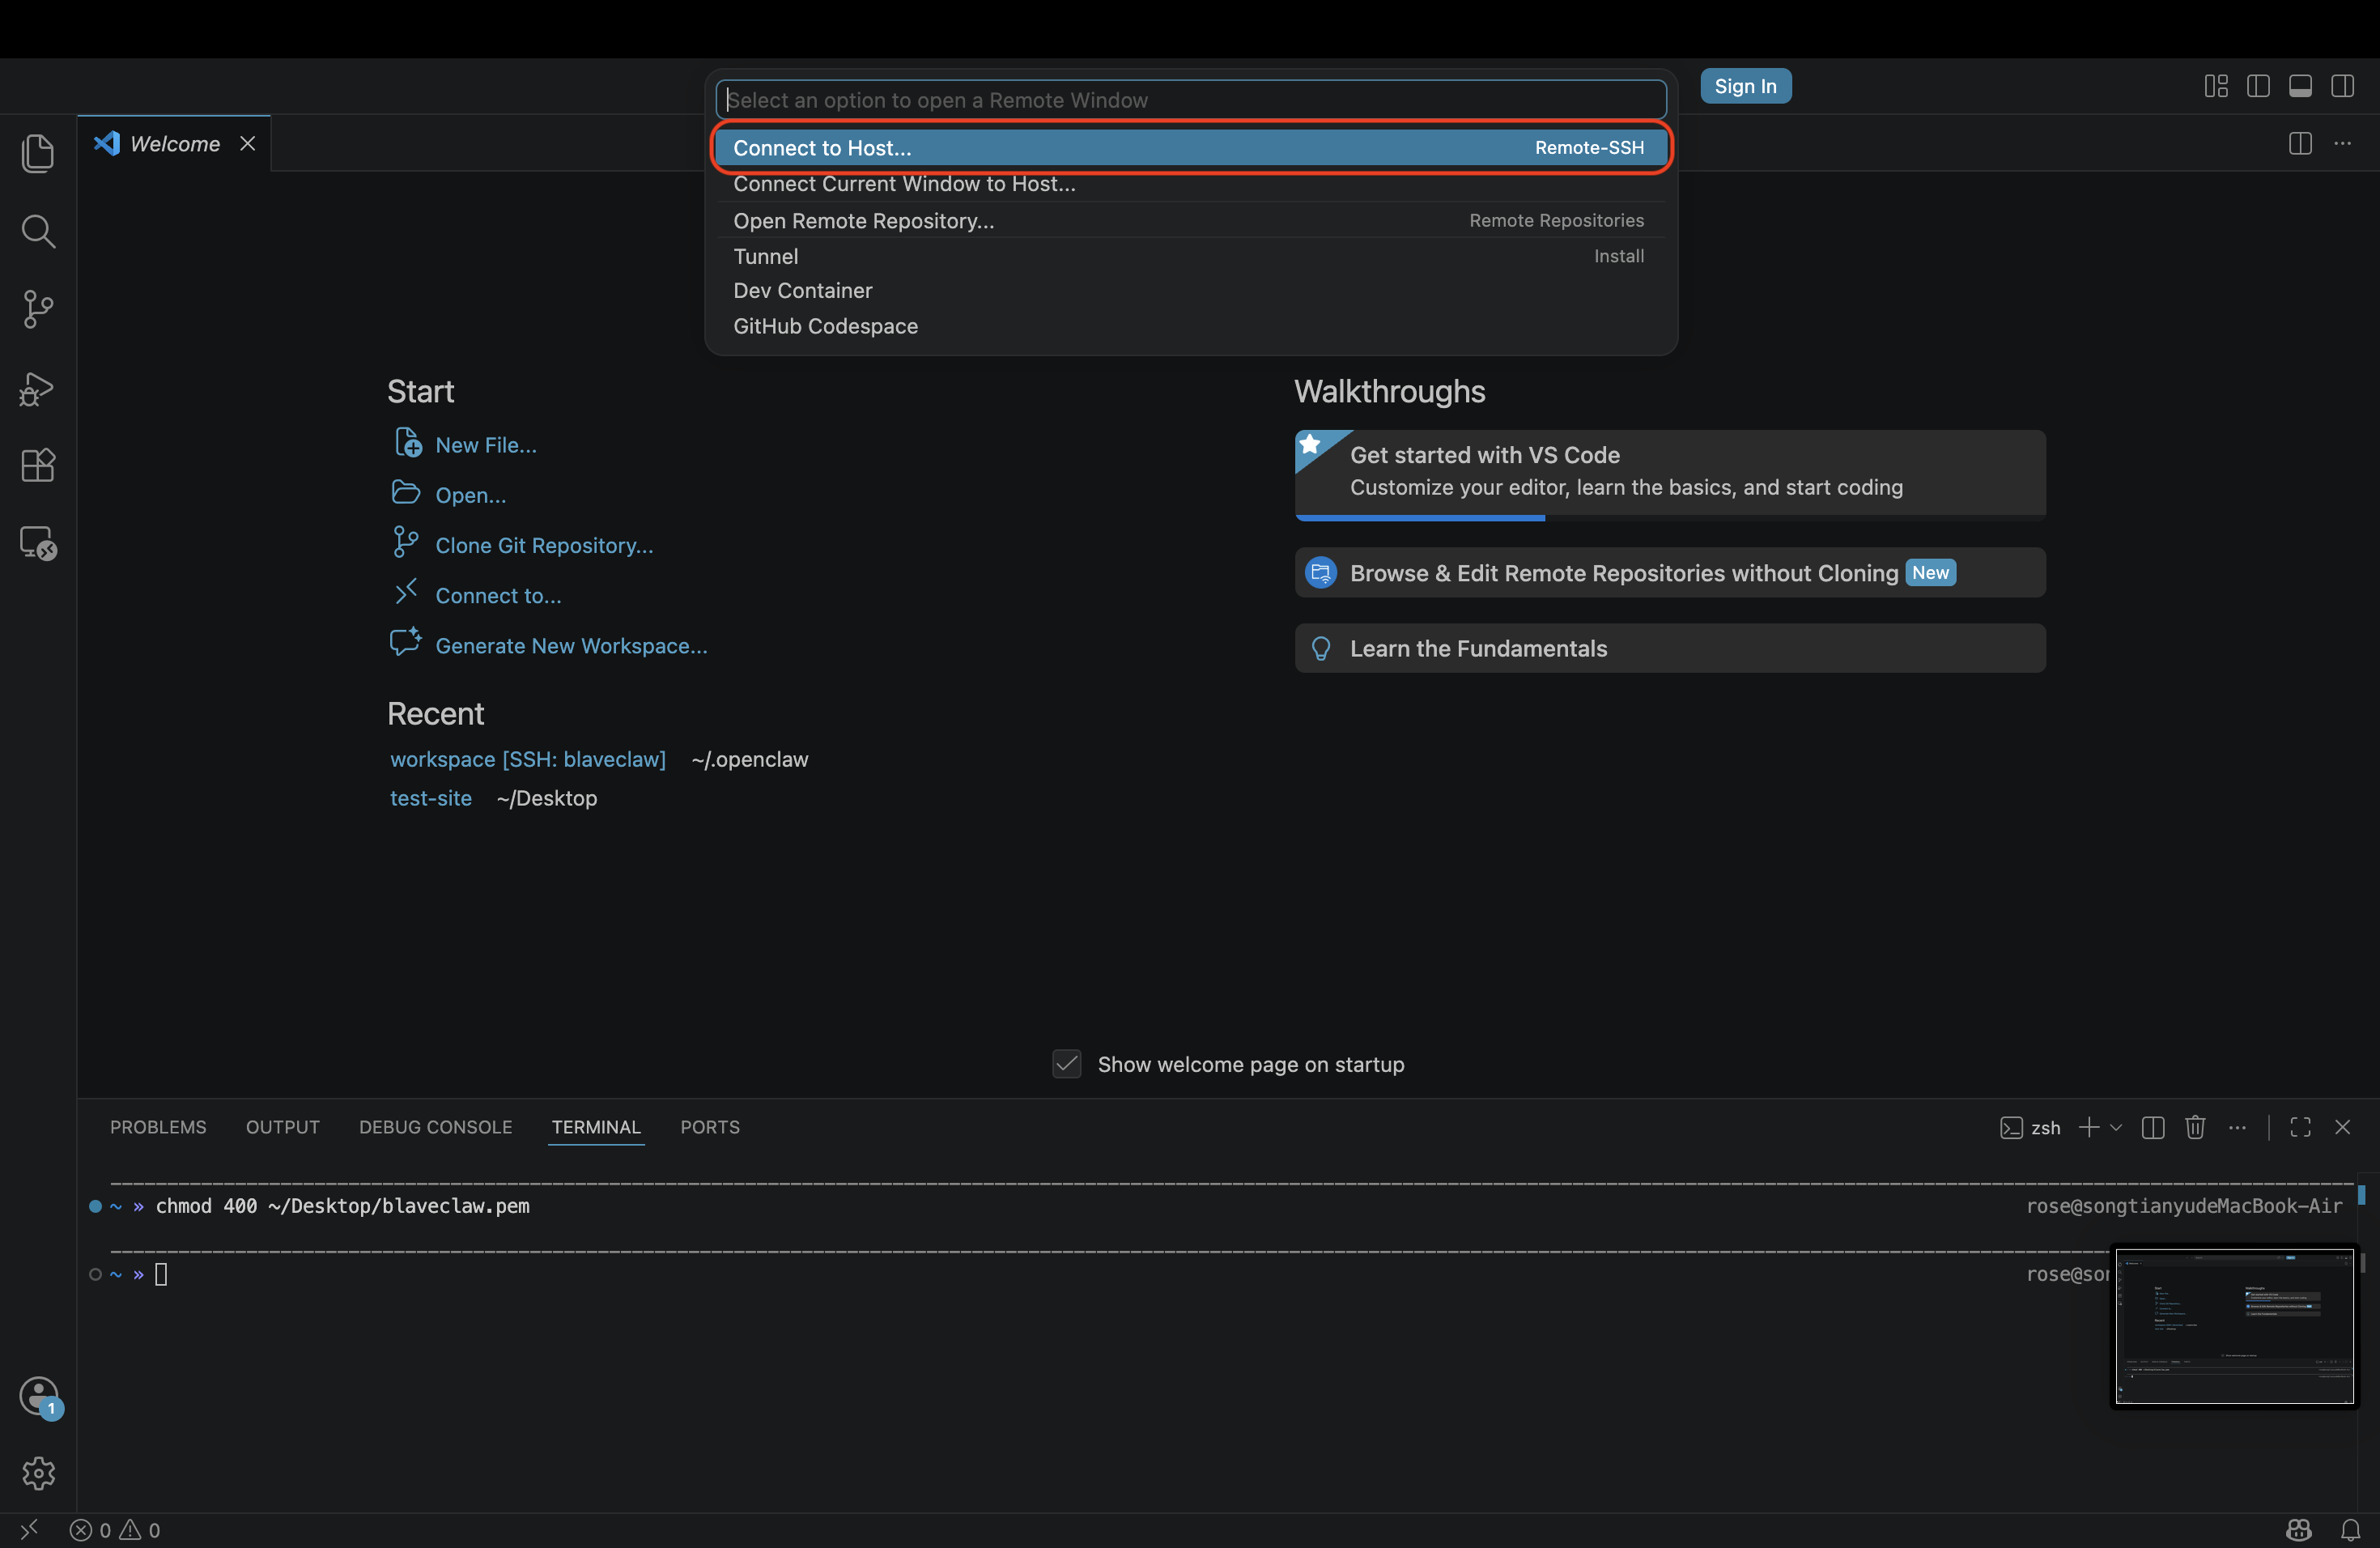Viewport: 2380px width, 1548px height.
Task: Choose Connect to Host... Remote-SSH option
Action: click(1190, 147)
